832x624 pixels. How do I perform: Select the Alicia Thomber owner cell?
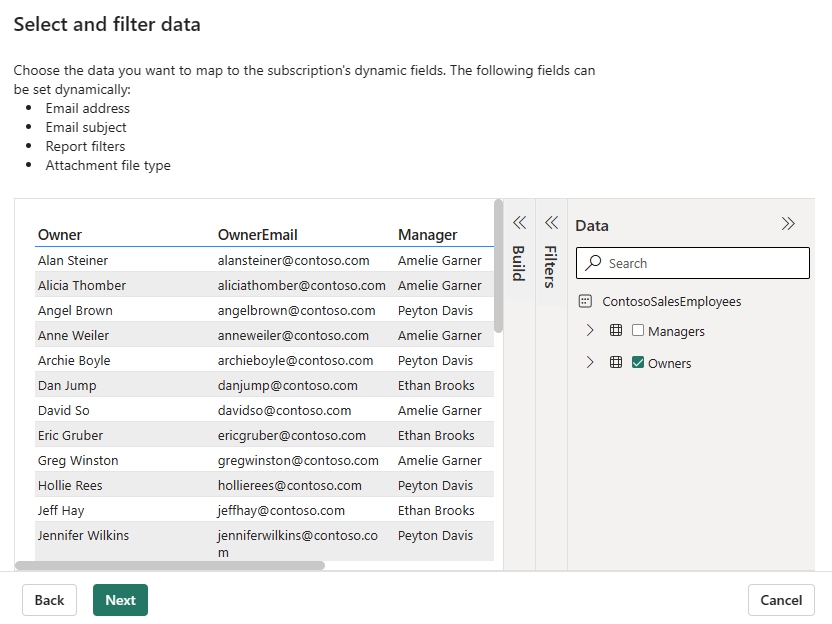(x=82, y=285)
